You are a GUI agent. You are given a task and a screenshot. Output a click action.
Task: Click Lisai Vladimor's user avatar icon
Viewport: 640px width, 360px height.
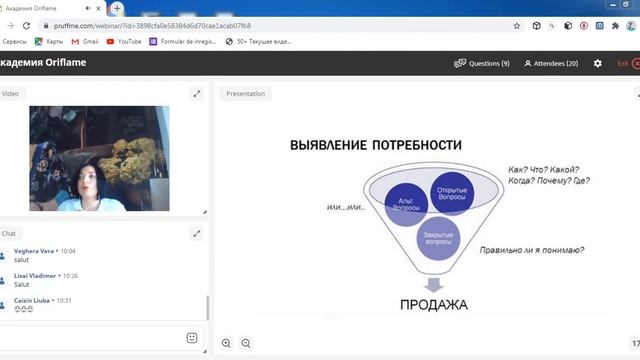[x=2, y=281]
